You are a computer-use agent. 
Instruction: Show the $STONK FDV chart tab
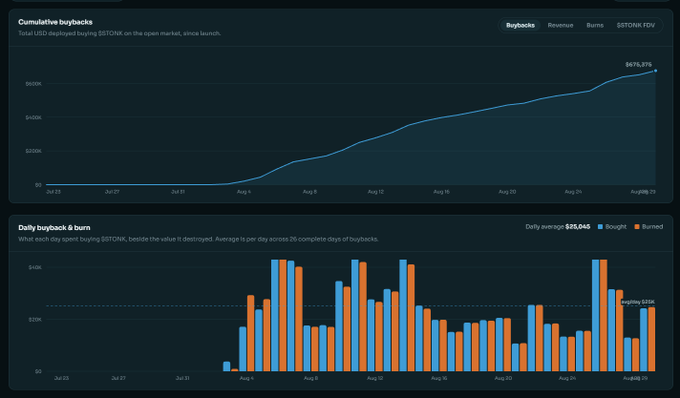pyautogui.click(x=636, y=25)
